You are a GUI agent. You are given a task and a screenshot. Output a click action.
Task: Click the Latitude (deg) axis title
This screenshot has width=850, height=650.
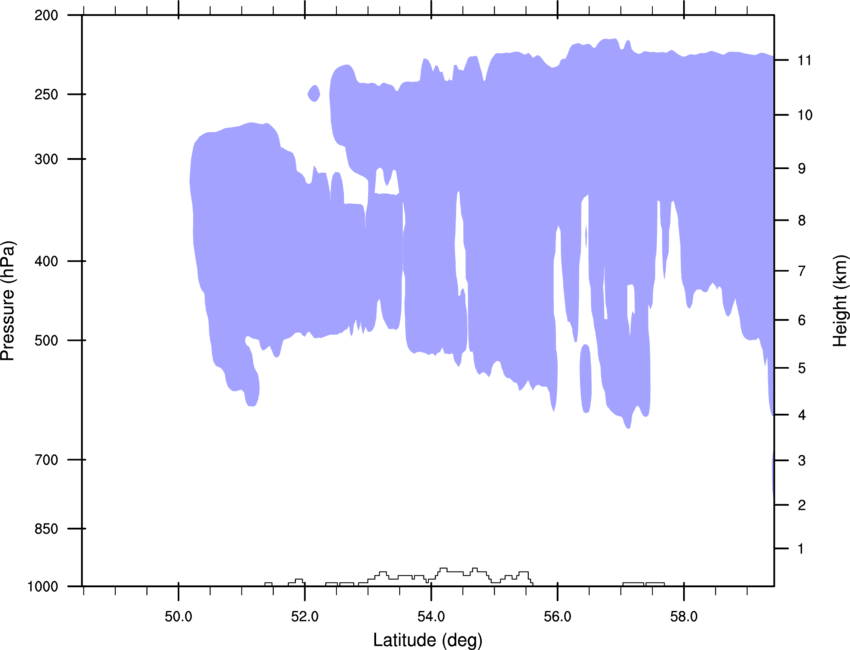[x=427, y=640]
